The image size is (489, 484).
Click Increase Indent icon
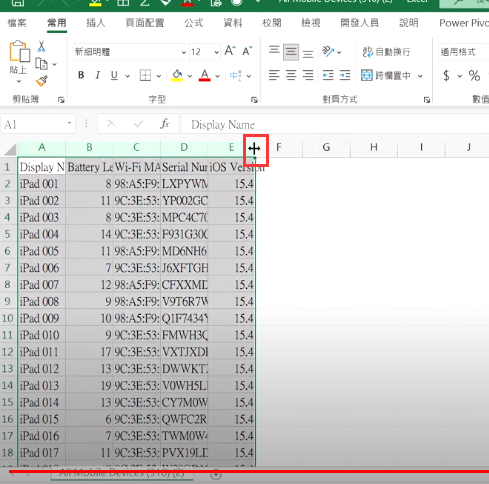click(x=345, y=75)
